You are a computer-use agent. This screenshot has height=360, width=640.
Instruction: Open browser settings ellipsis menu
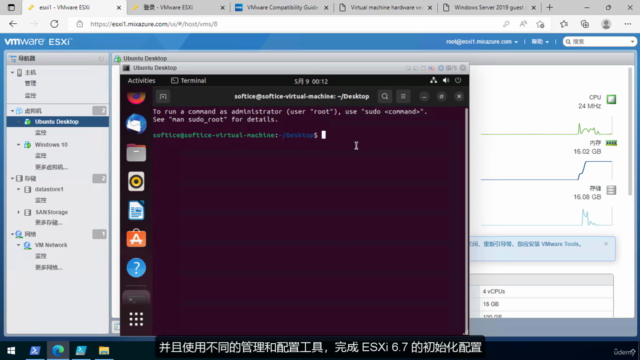[x=627, y=24]
